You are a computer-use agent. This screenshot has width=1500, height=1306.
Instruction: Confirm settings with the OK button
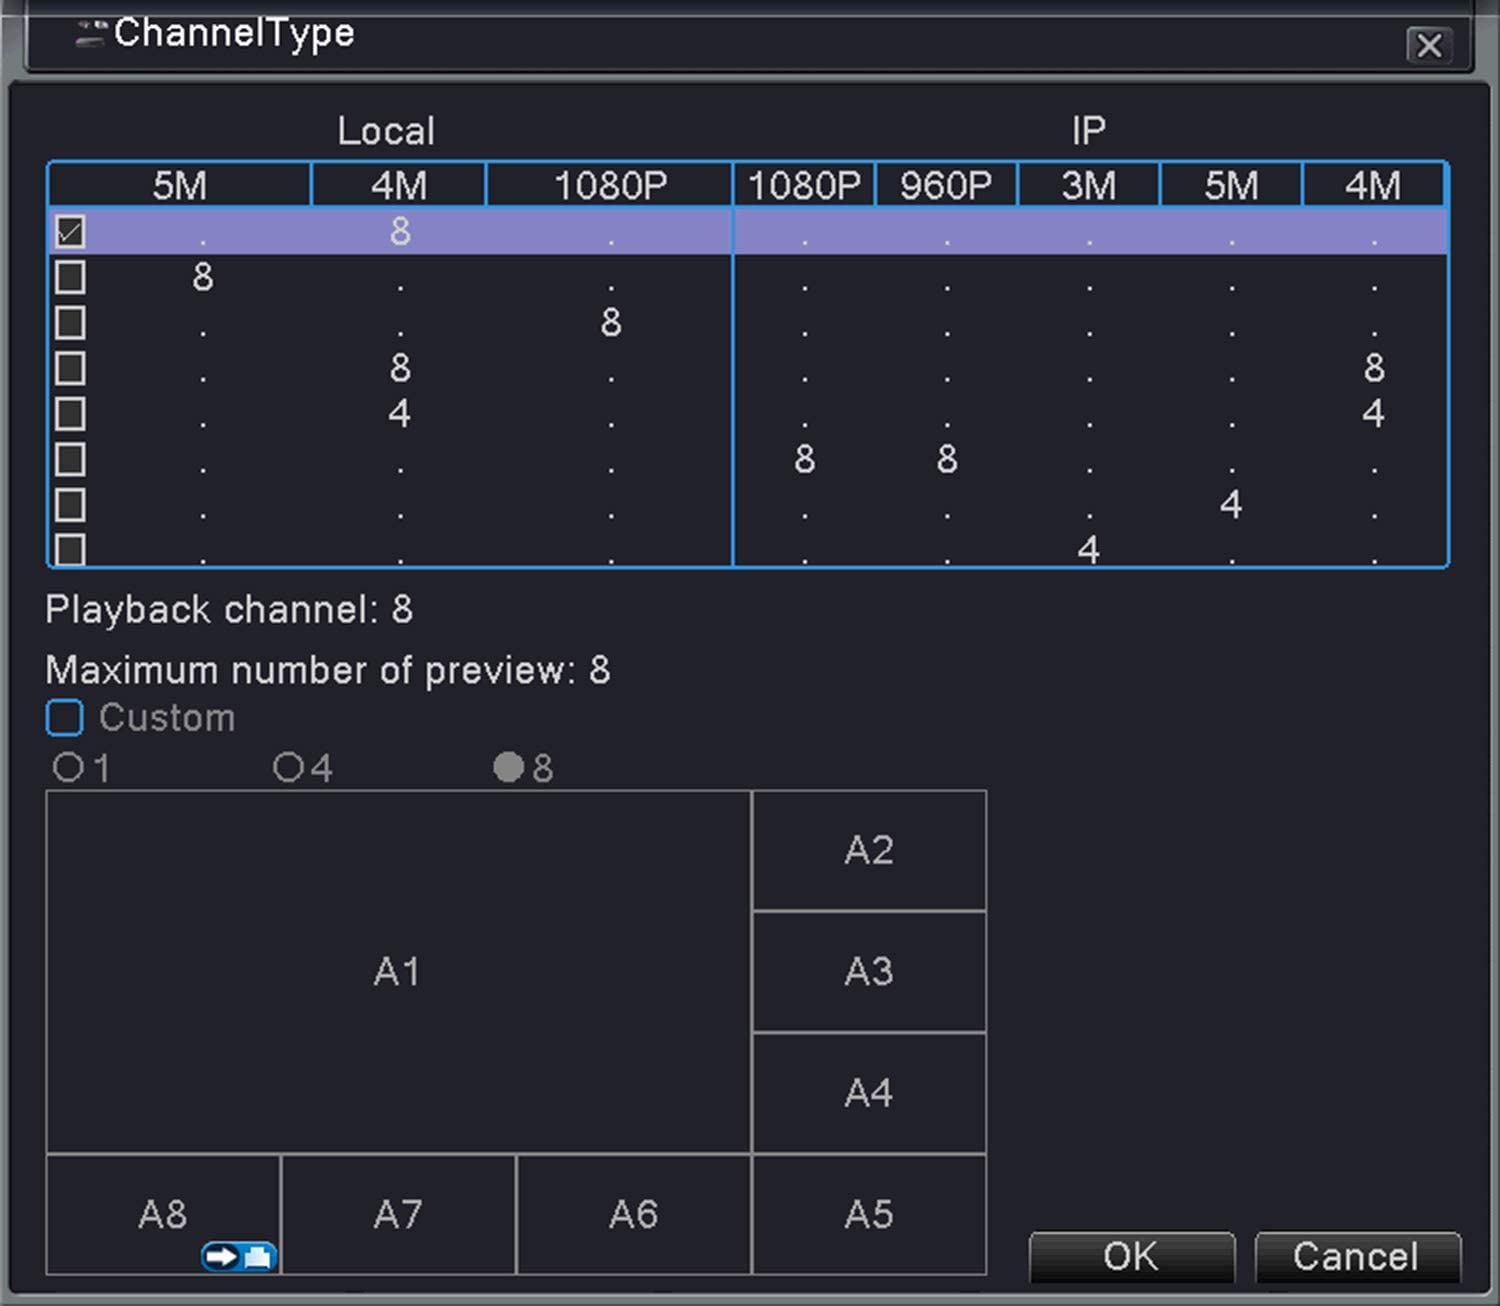pos(1132,1256)
